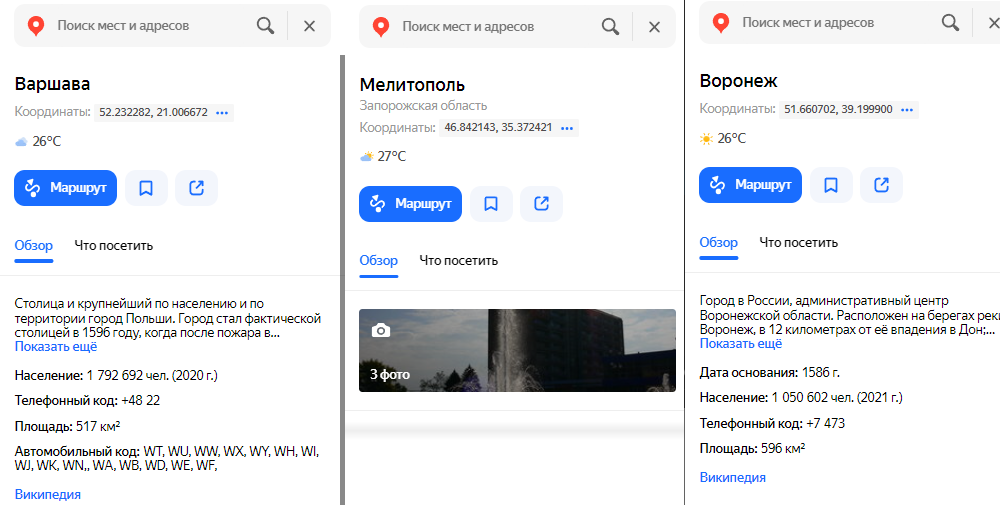The height and width of the screenshot is (505, 1000).
Task: Bookmark Воронеж with the bookmark icon
Action: pos(831,185)
